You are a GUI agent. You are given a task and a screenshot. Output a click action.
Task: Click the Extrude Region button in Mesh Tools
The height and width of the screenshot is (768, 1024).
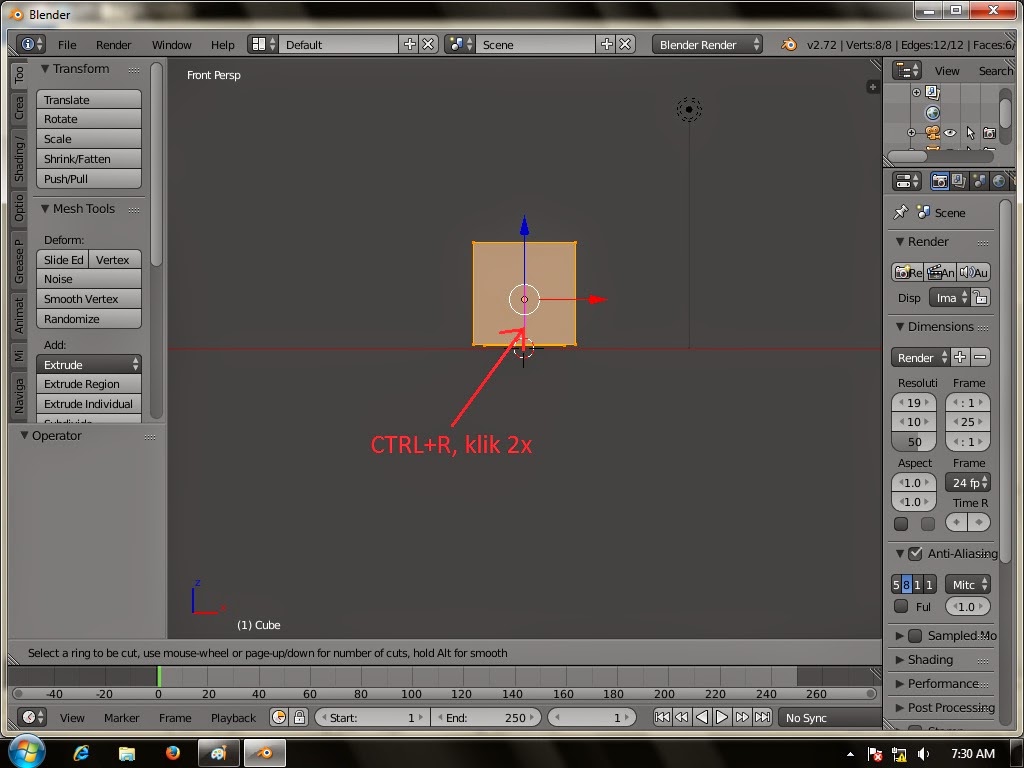(x=89, y=384)
